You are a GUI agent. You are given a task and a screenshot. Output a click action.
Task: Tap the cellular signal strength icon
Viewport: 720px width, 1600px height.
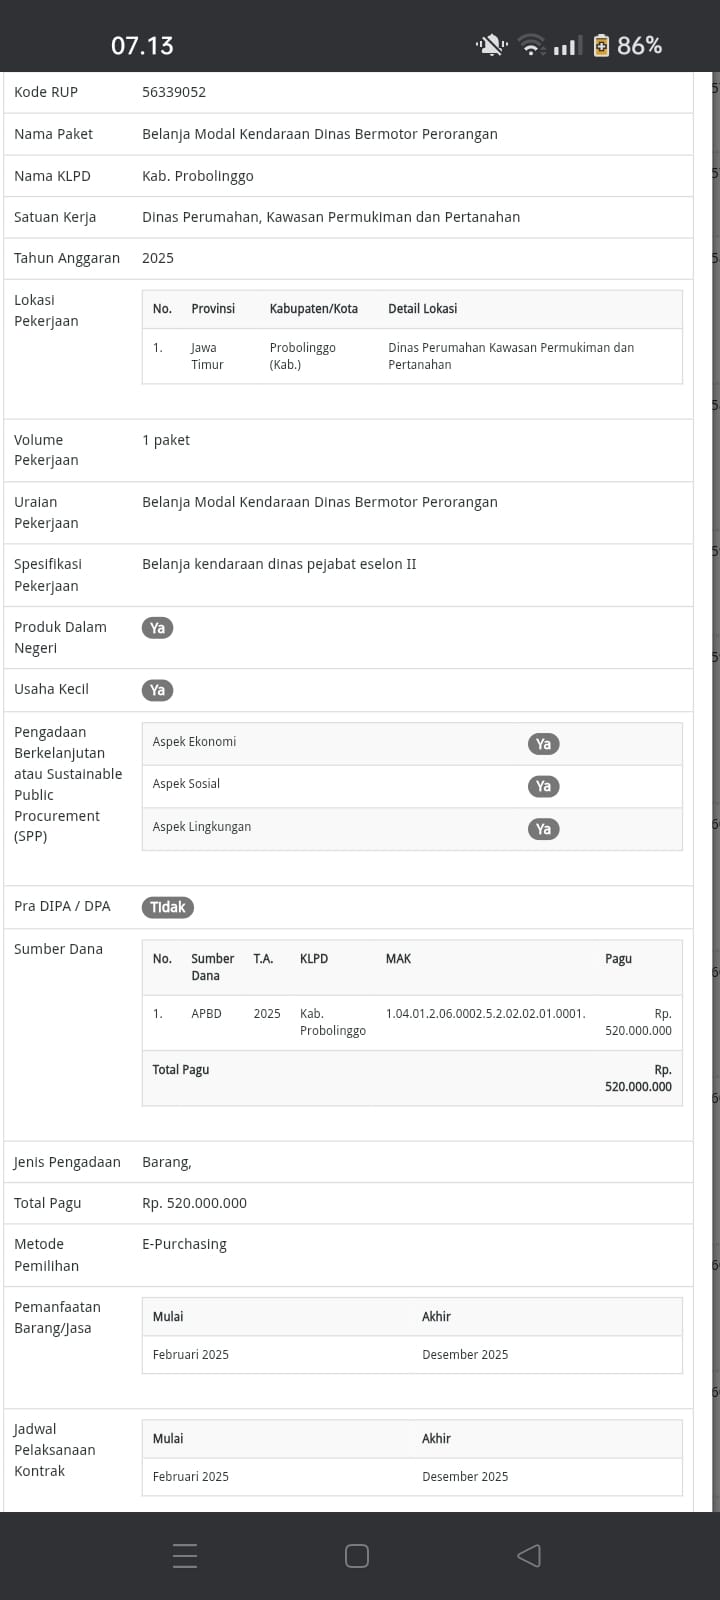point(567,45)
